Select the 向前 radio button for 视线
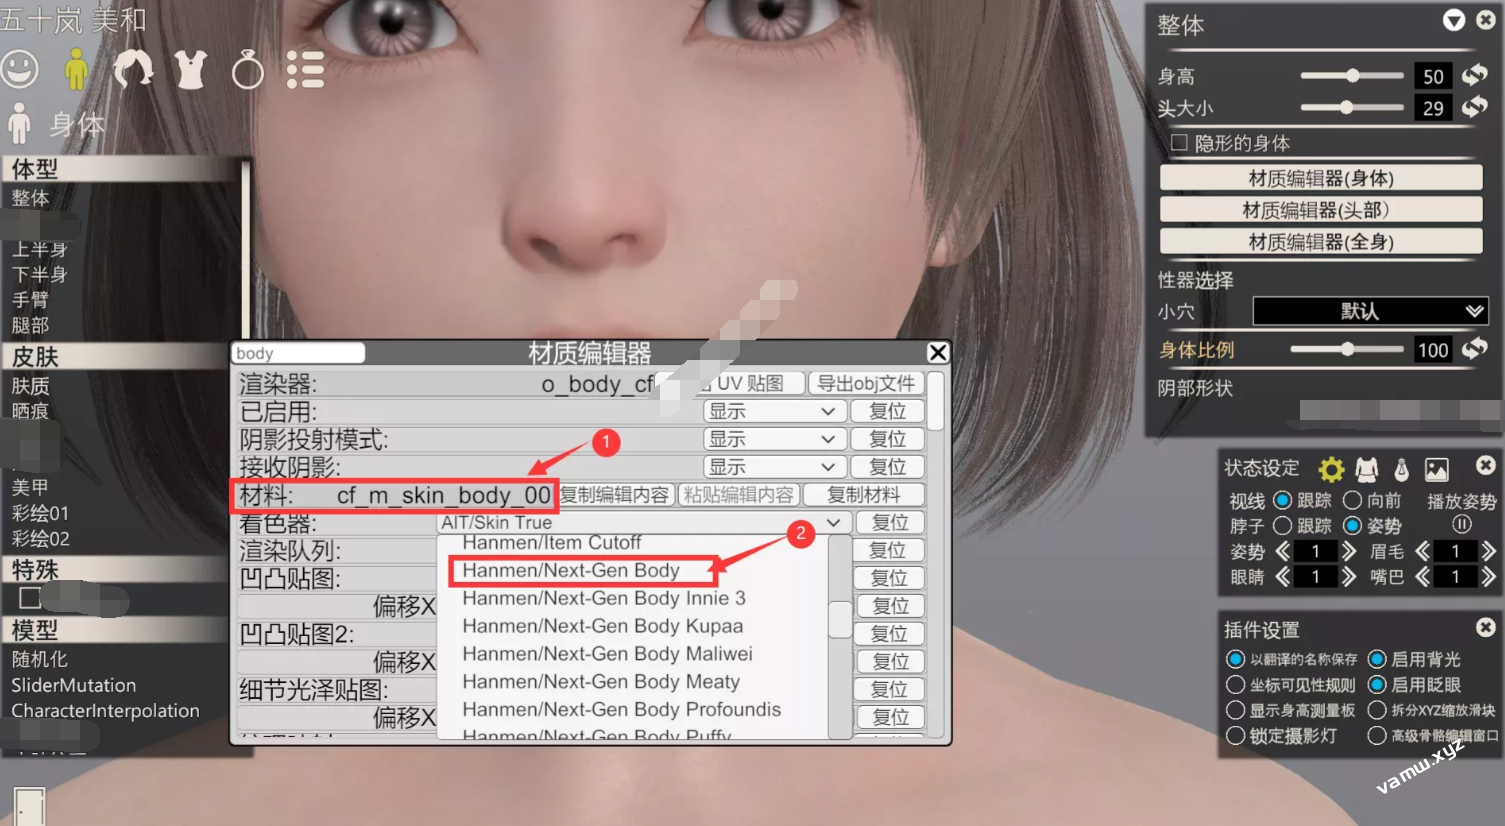The height and width of the screenshot is (826, 1505). coord(1353,500)
